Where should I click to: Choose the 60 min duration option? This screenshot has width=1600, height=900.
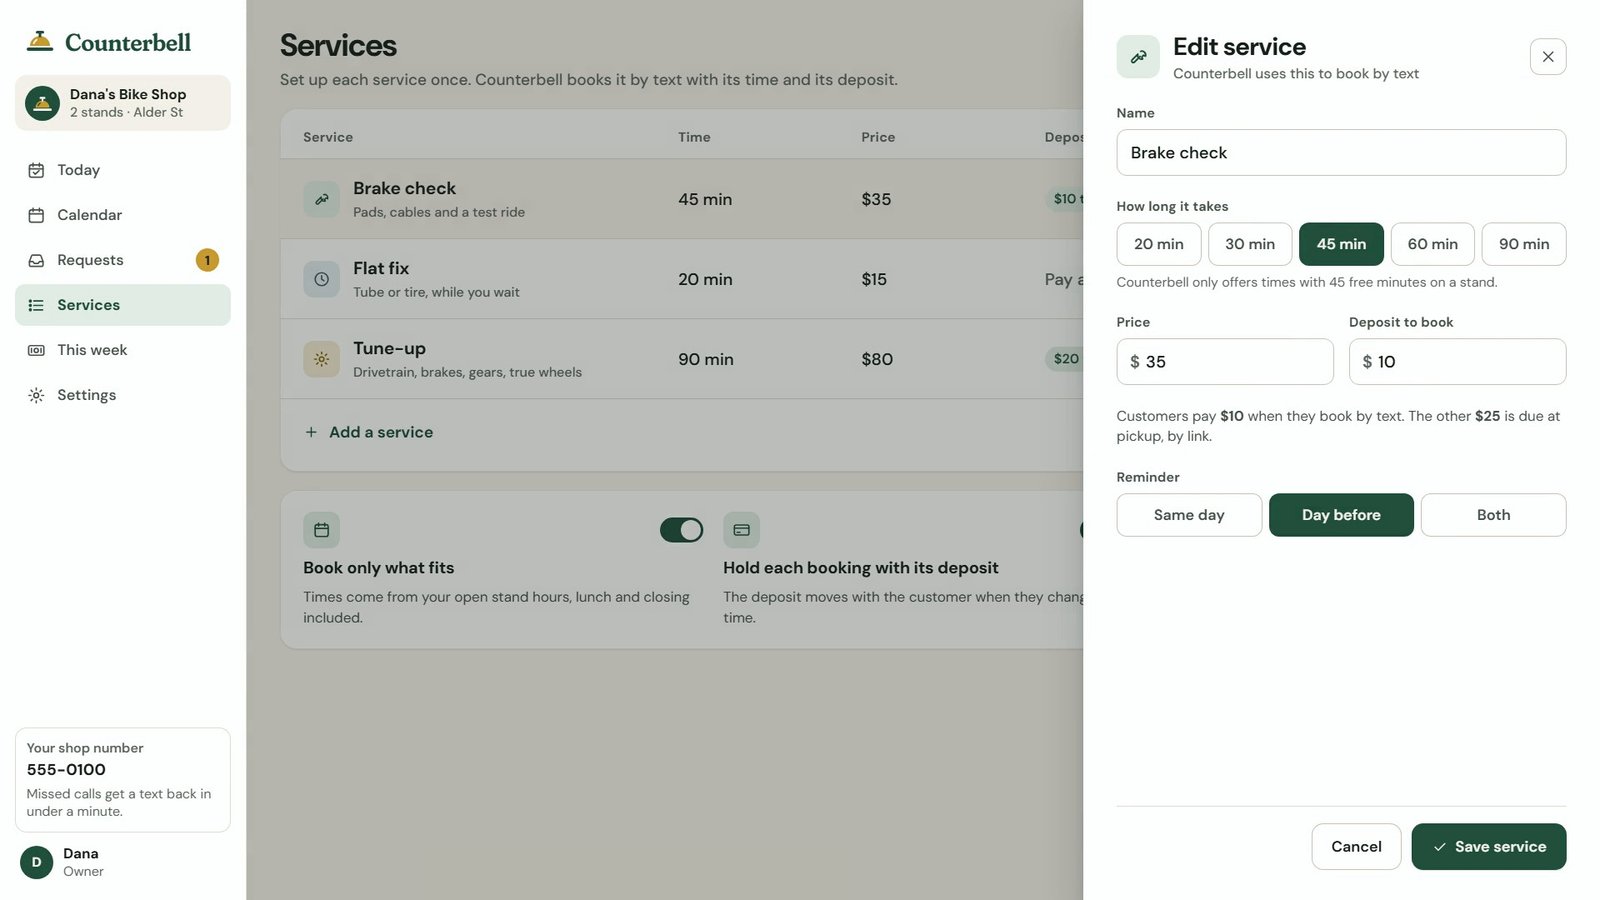tap(1433, 244)
